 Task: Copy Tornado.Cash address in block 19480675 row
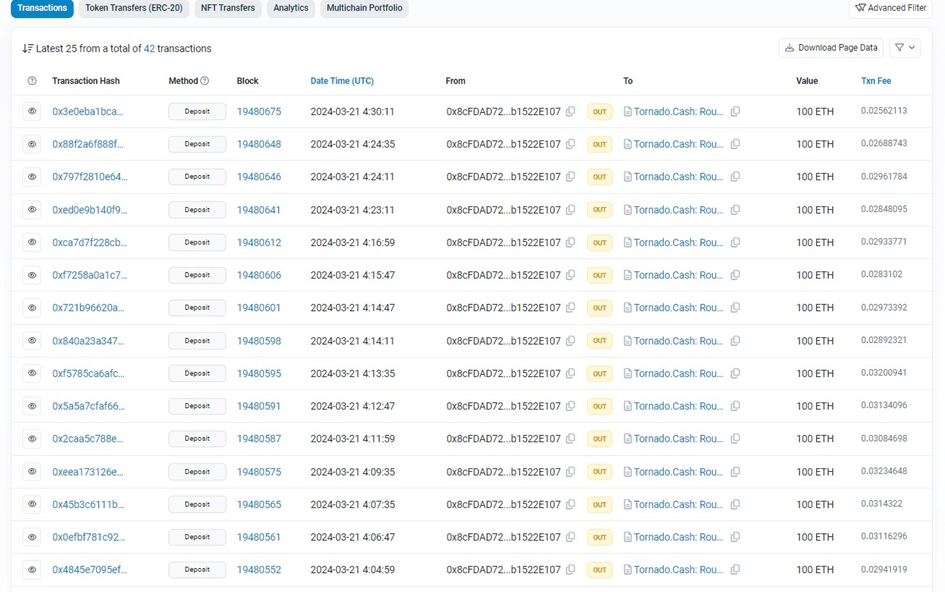click(x=735, y=112)
